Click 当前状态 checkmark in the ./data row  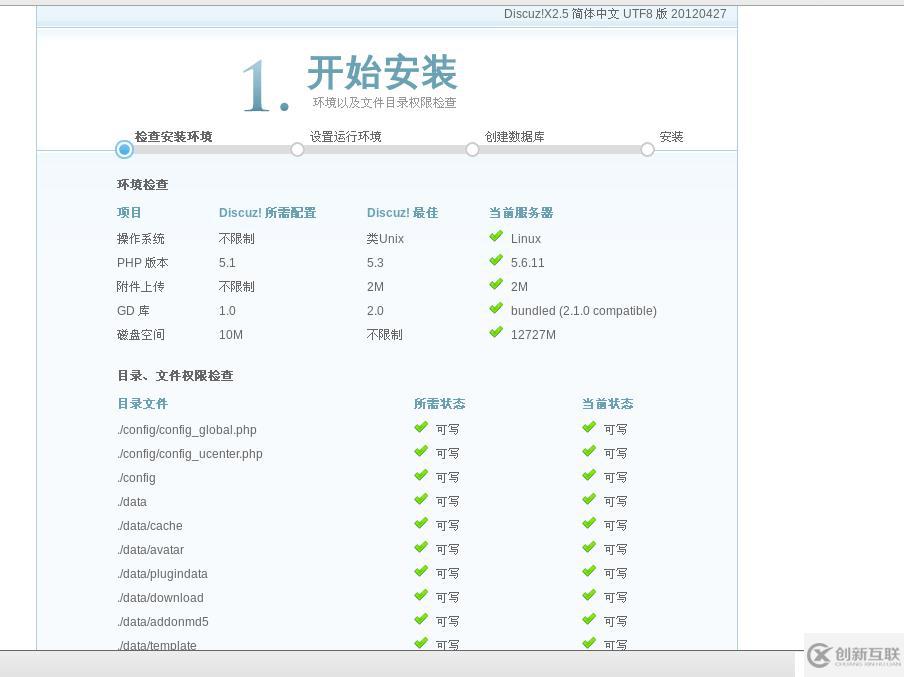pyautogui.click(x=589, y=499)
